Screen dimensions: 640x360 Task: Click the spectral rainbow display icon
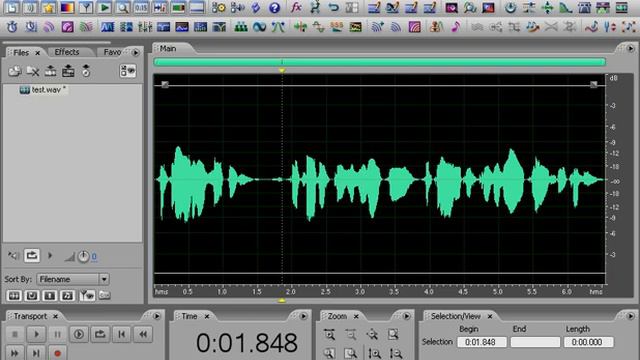67,7
